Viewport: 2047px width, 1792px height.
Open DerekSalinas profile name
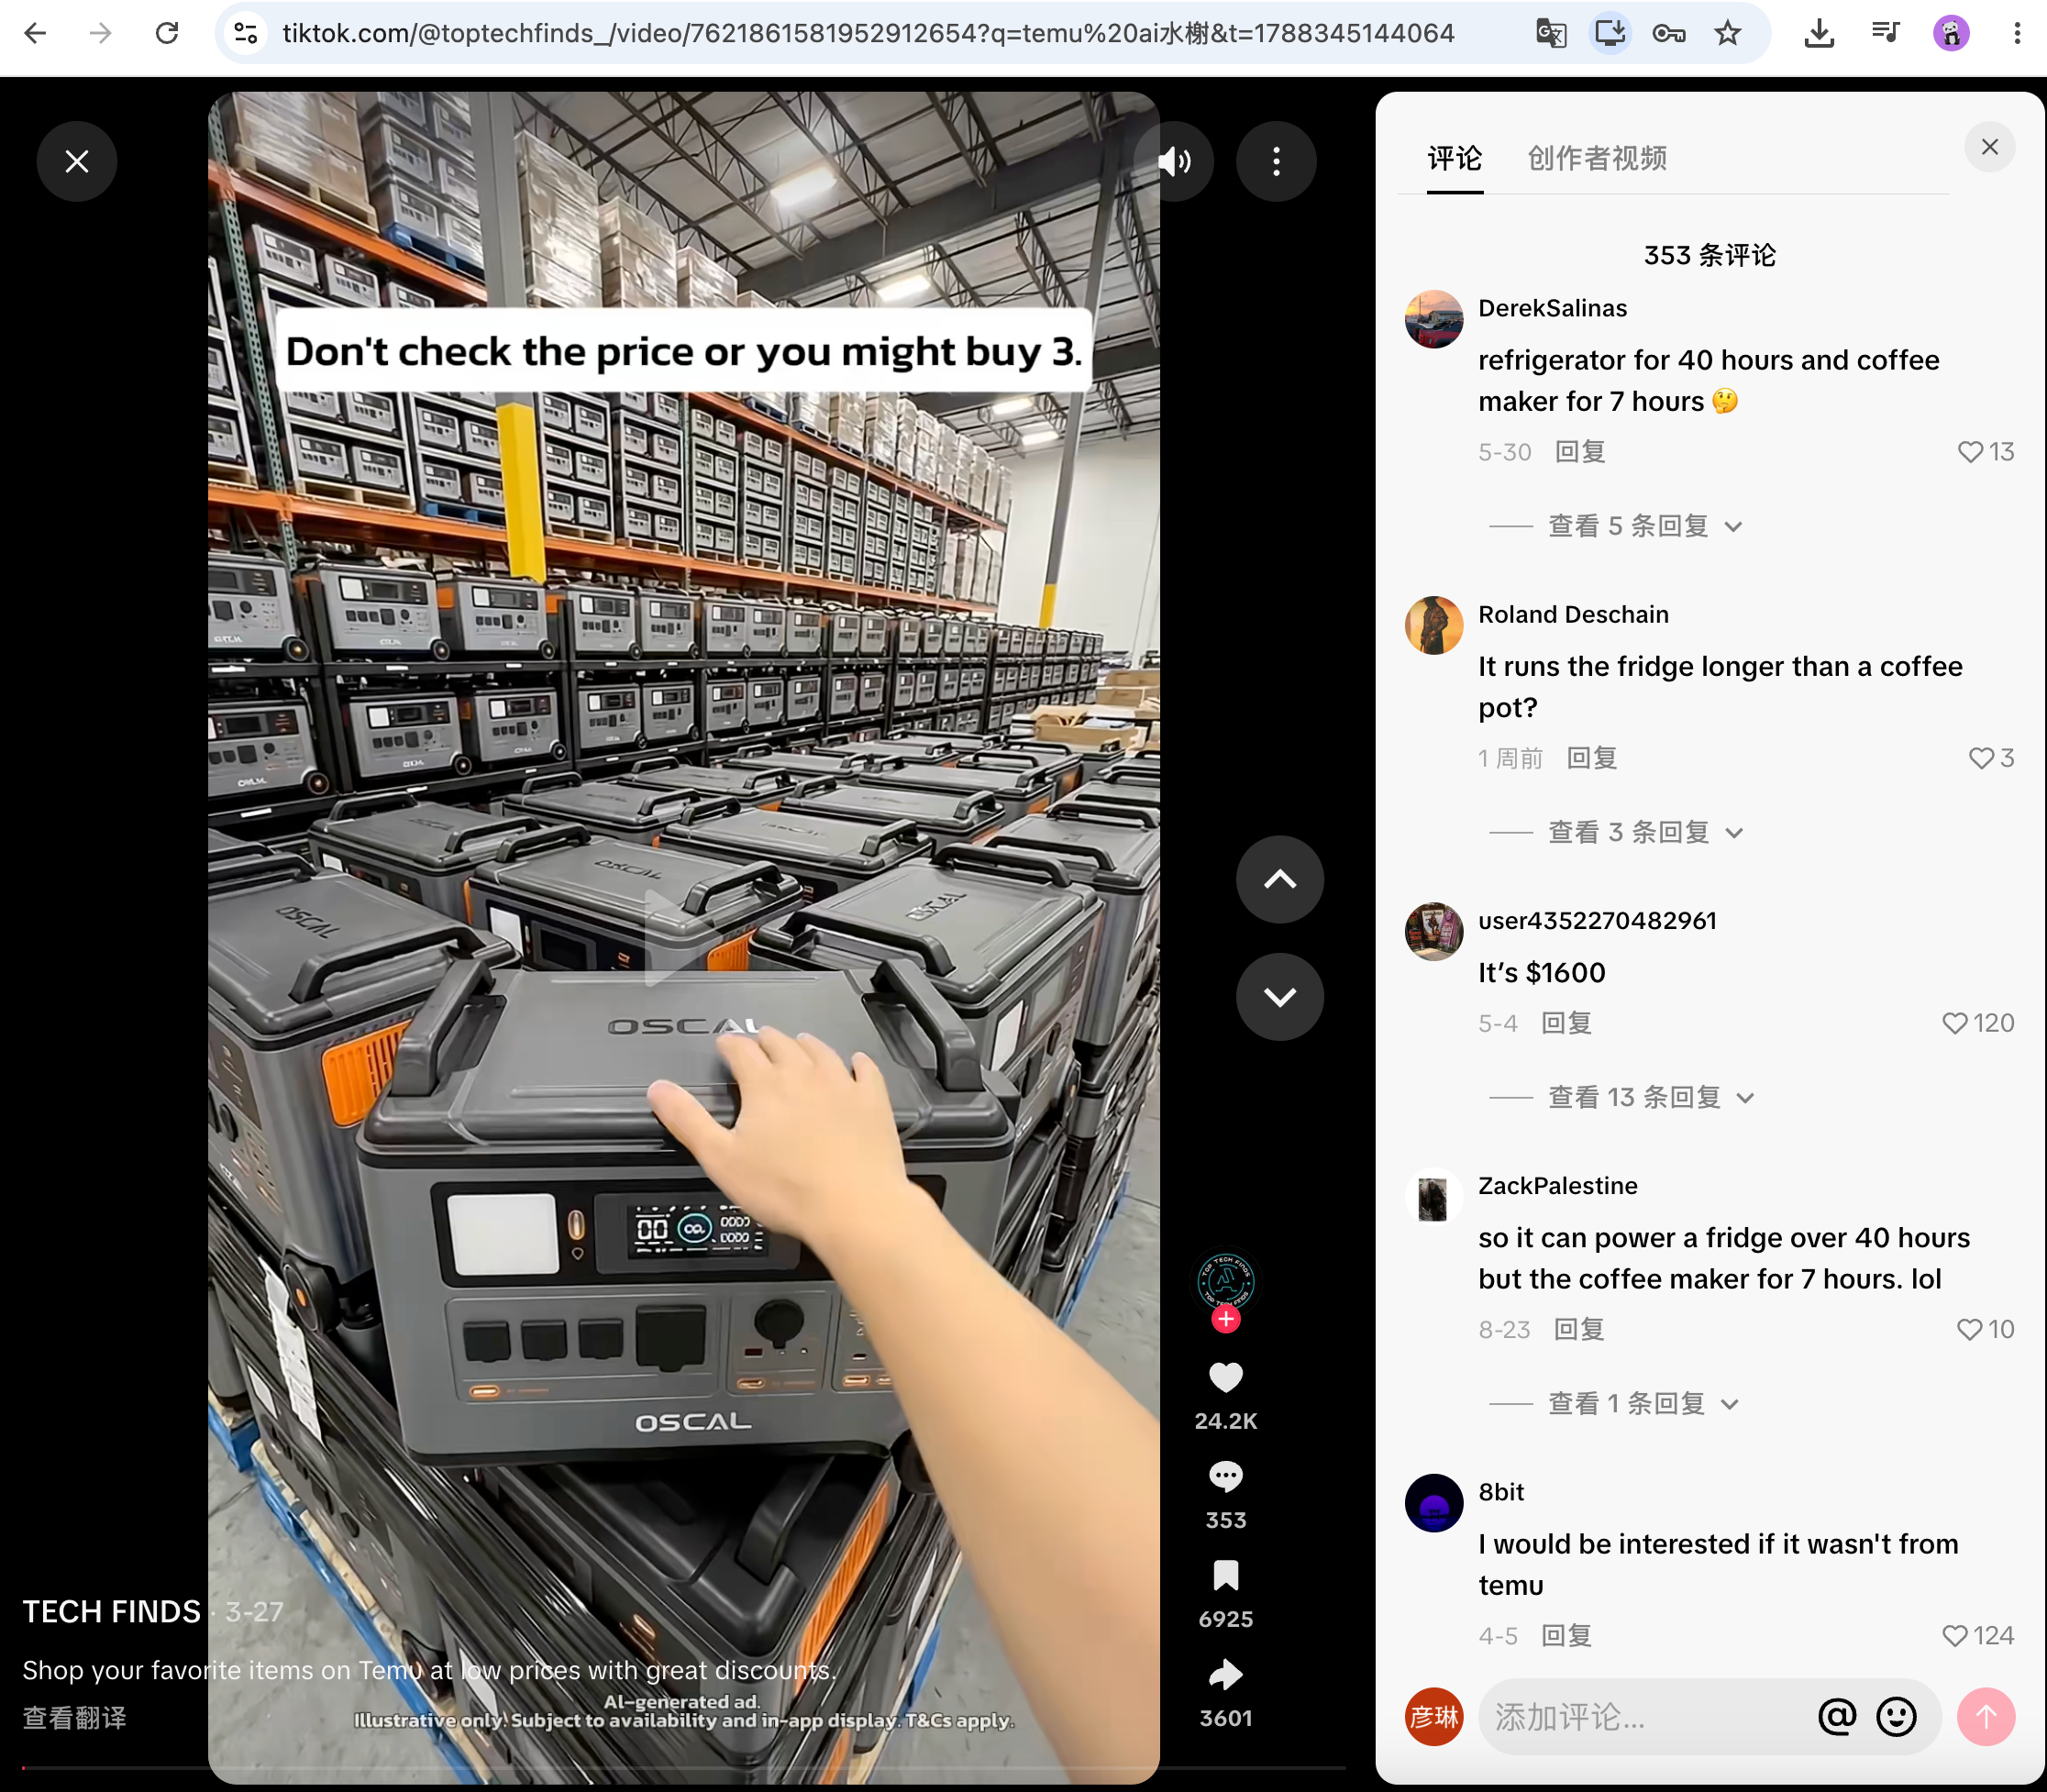(1552, 308)
